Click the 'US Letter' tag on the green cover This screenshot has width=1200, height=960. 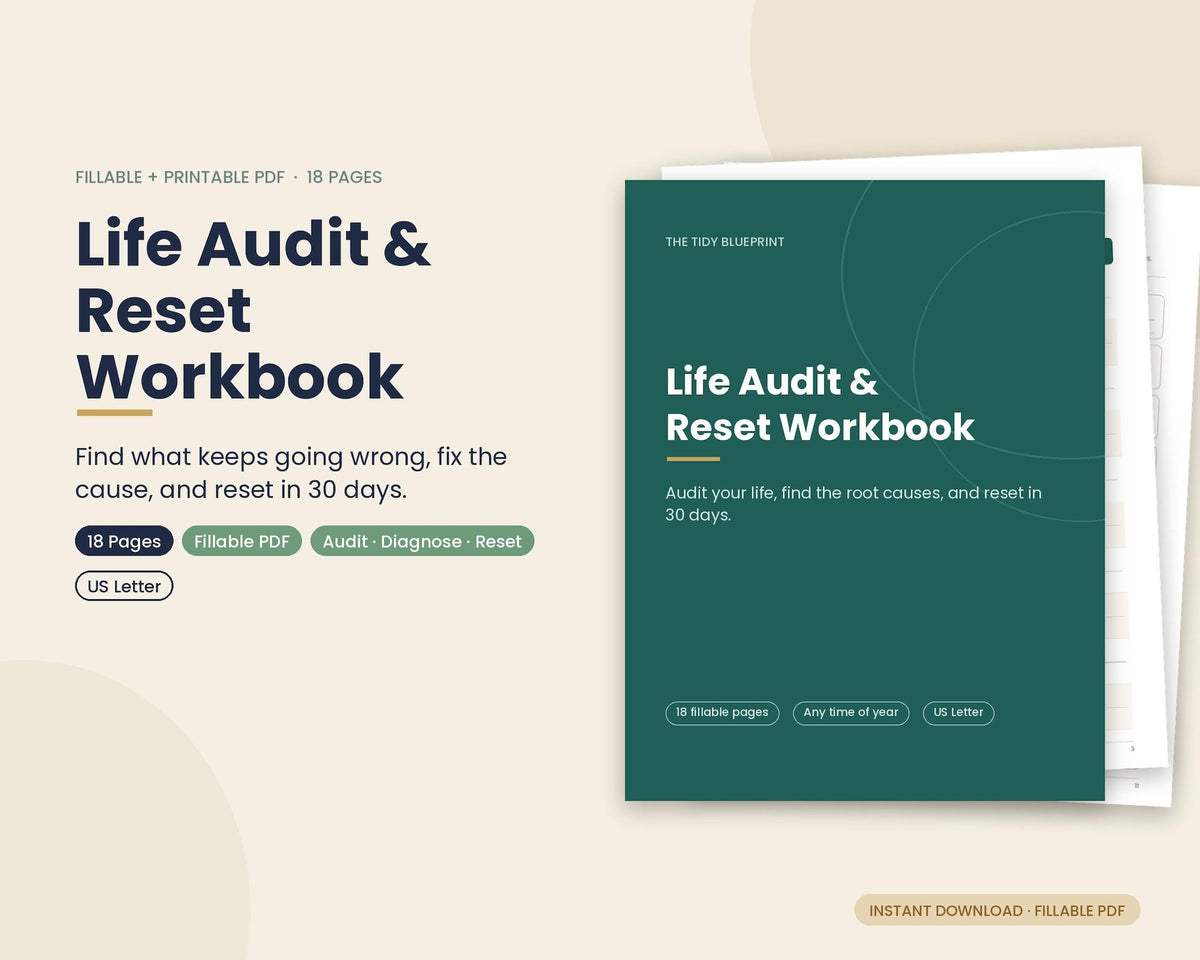(x=958, y=713)
